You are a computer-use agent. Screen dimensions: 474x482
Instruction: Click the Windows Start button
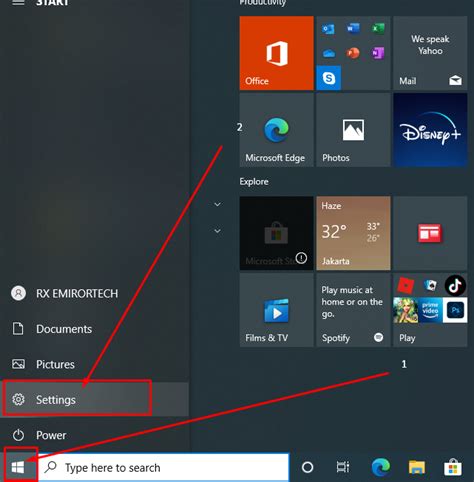coord(18,467)
